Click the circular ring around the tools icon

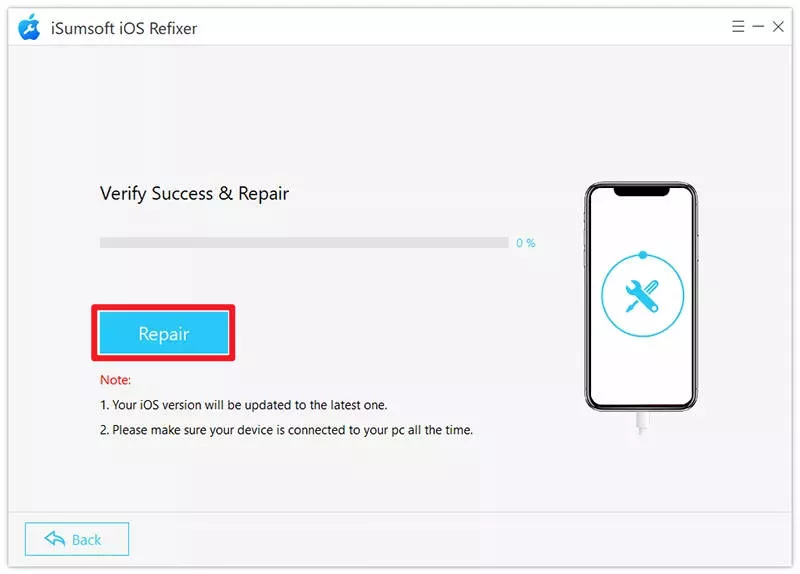pos(642,295)
